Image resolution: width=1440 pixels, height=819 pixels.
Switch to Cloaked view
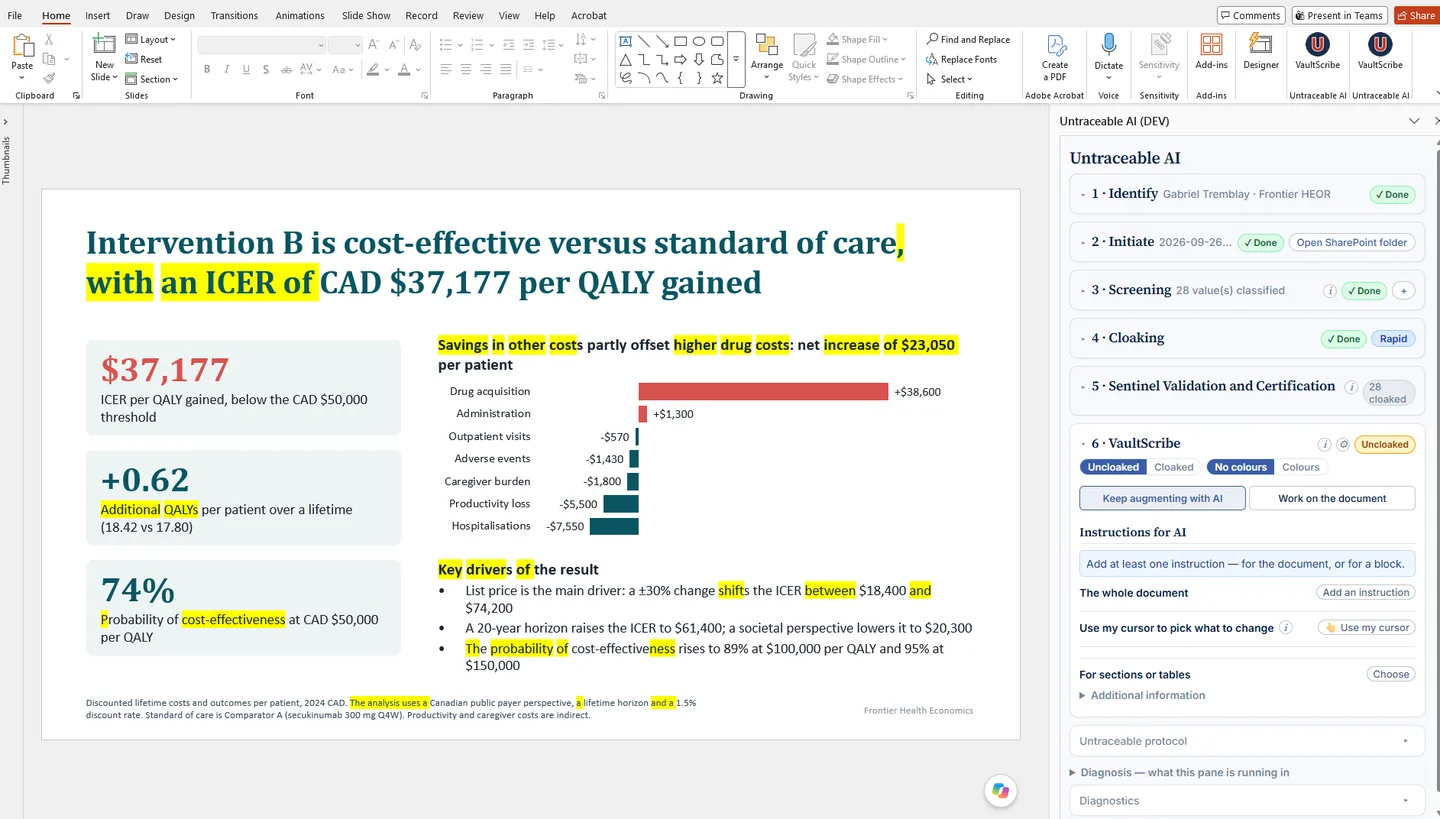click(x=1174, y=467)
